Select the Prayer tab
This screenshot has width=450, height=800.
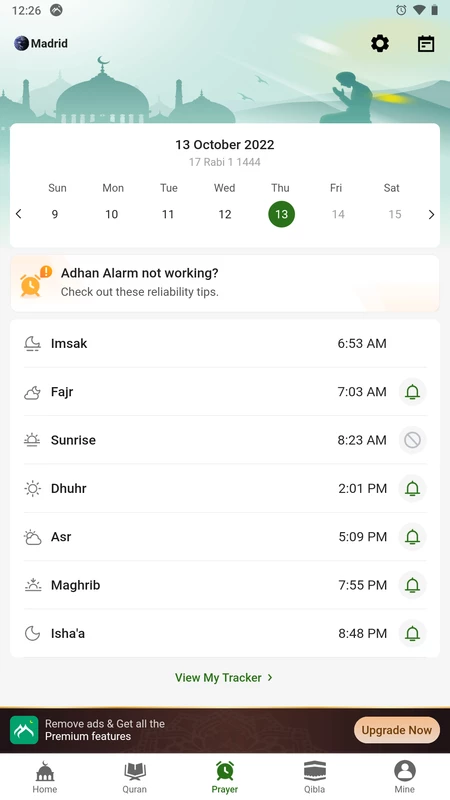(224, 777)
